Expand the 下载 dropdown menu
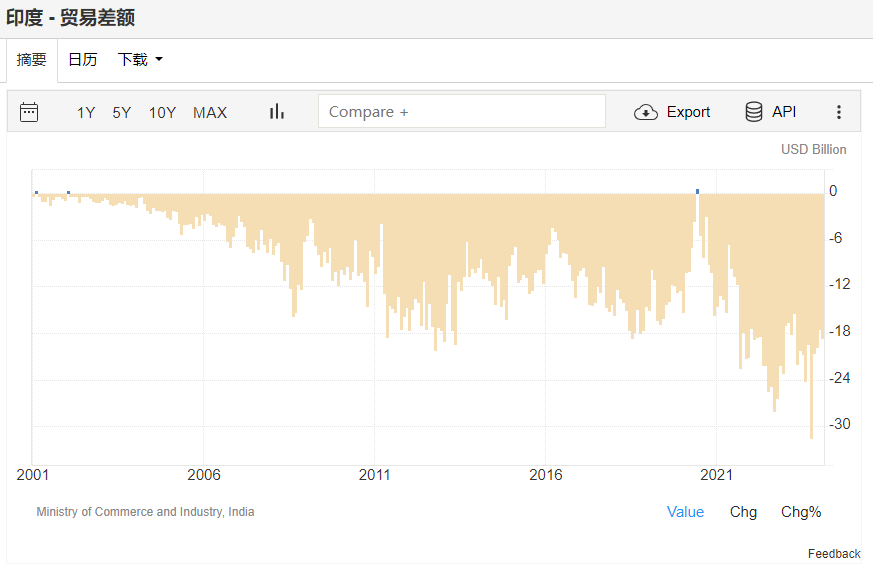This screenshot has width=873, height=572. tap(133, 60)
